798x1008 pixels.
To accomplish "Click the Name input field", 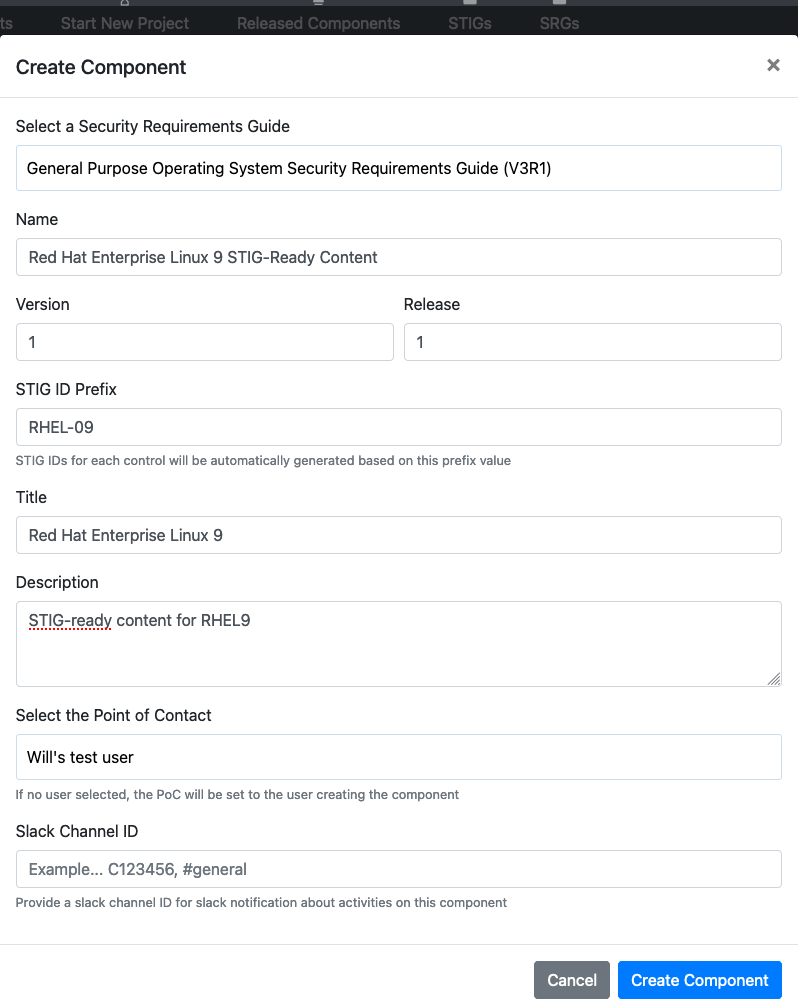I will click(398, 257).
